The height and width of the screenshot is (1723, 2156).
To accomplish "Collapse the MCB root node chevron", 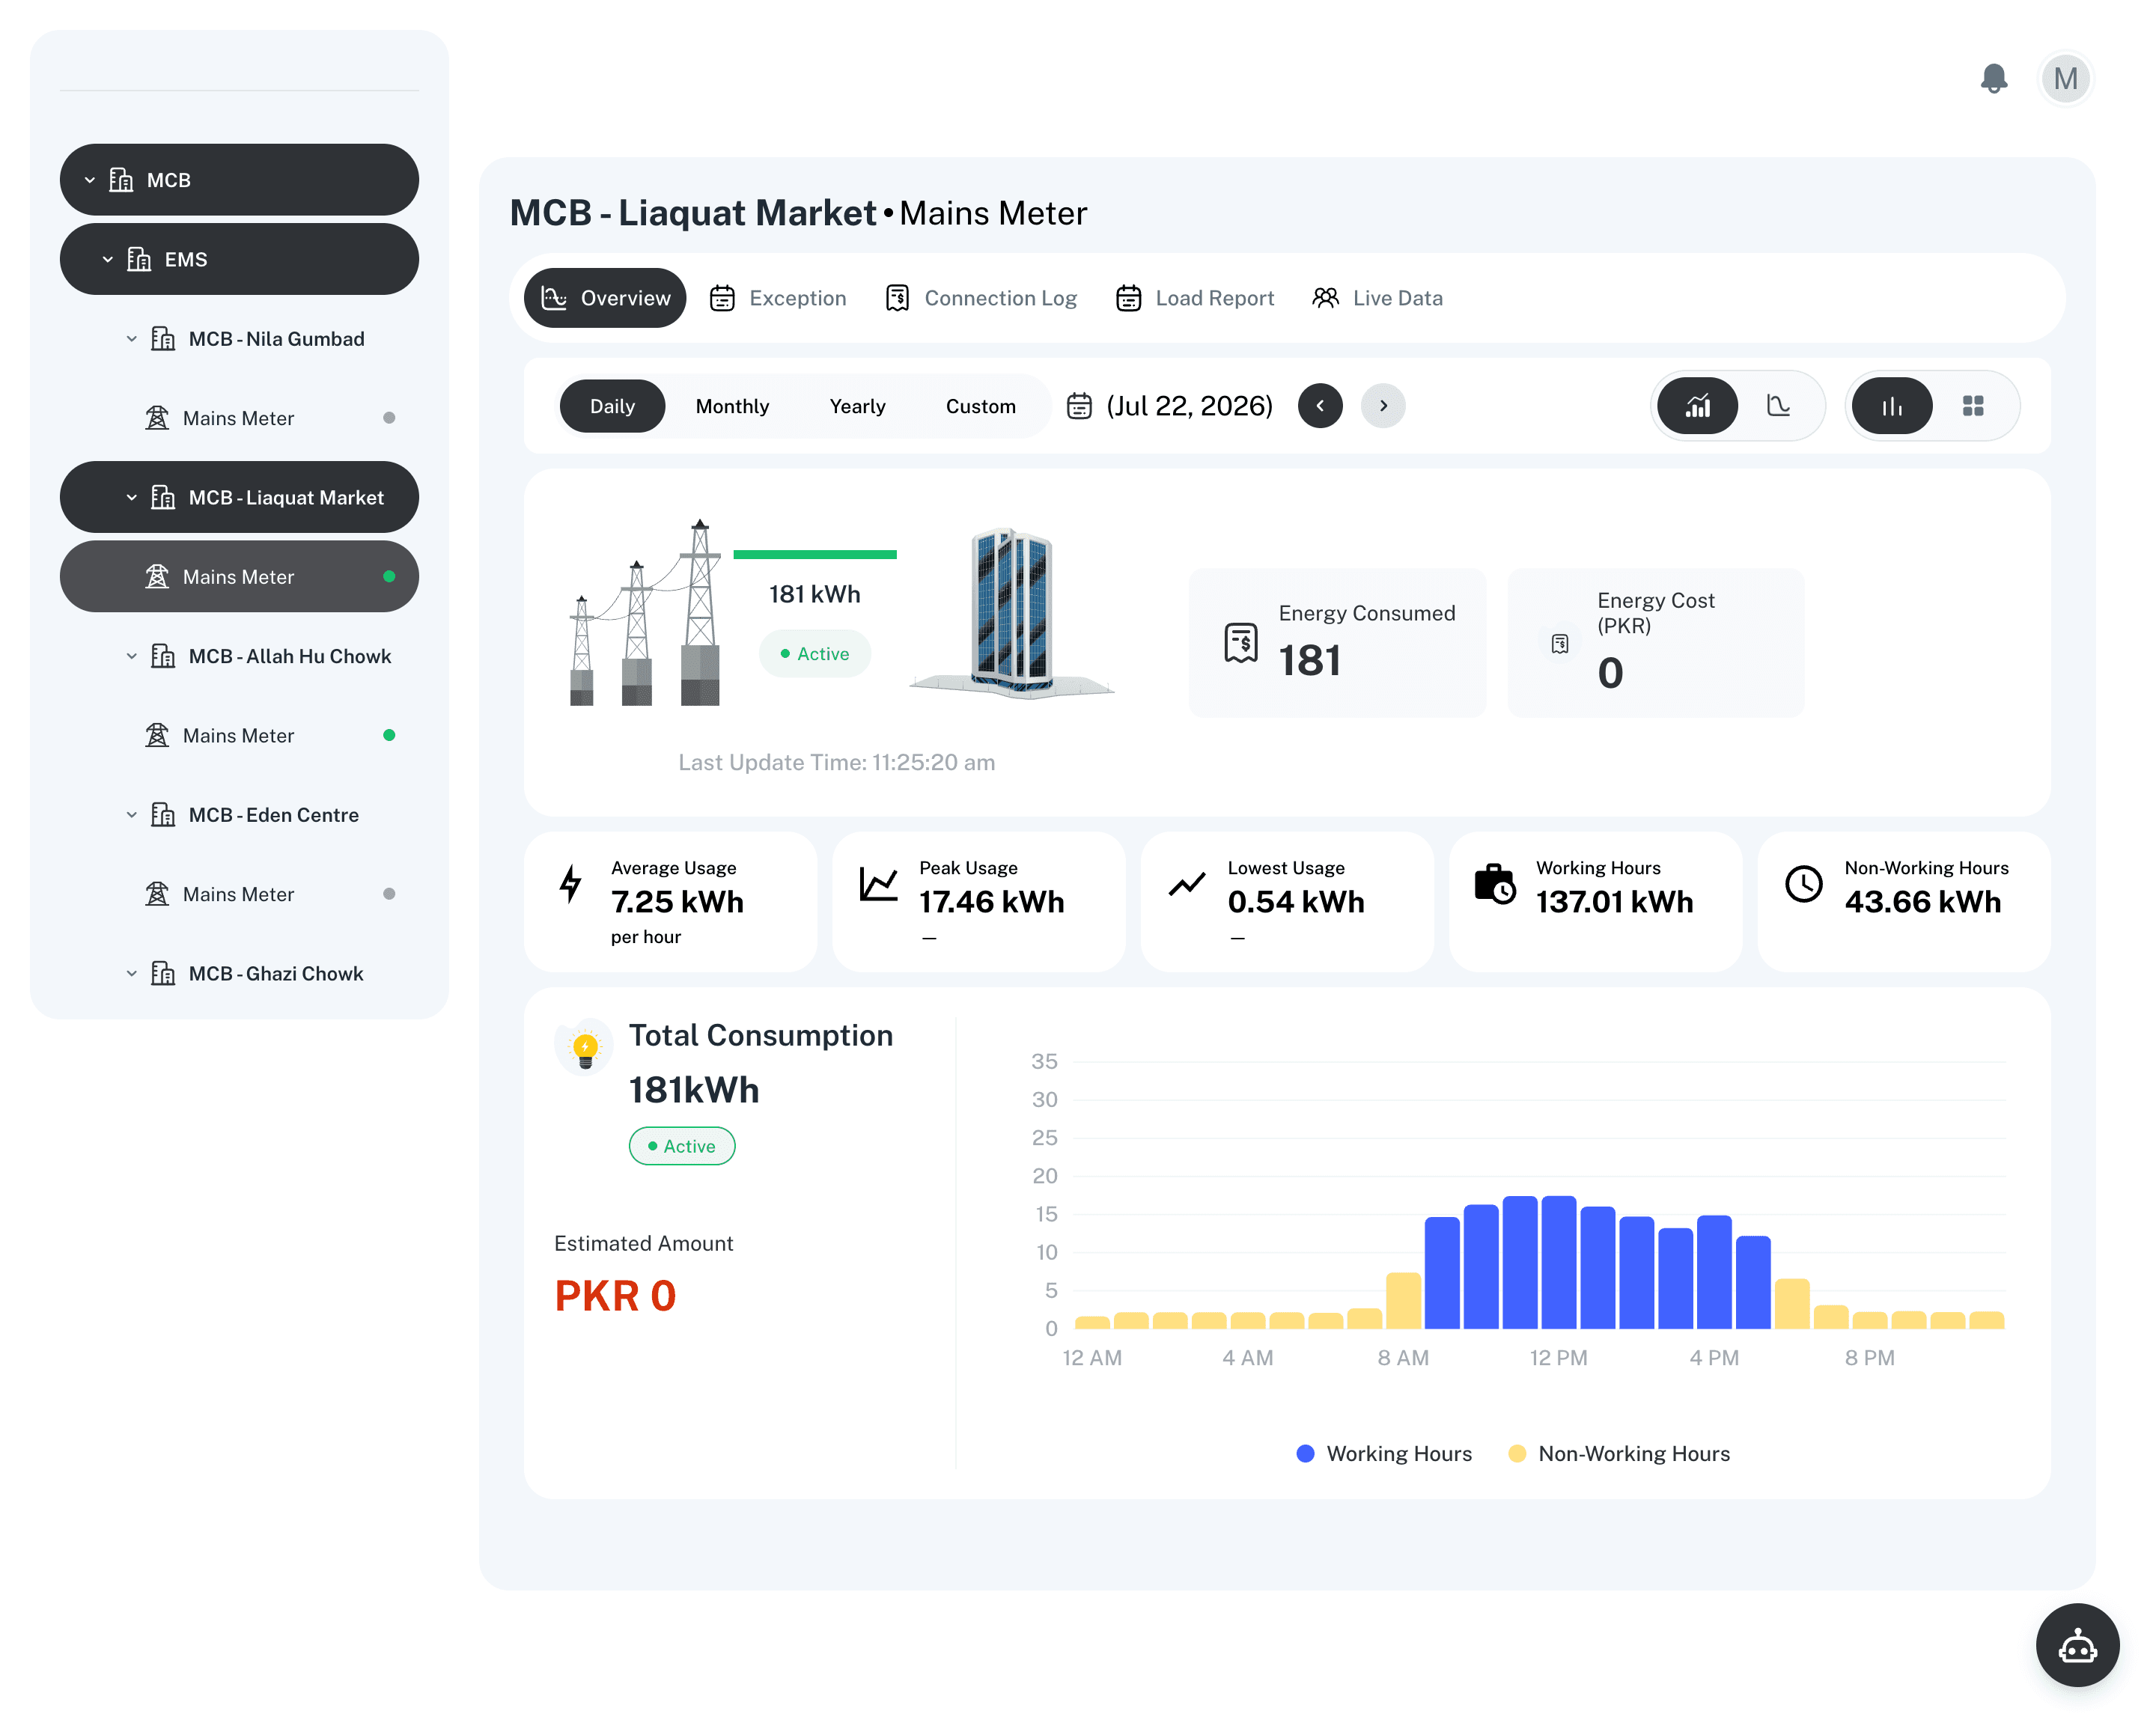I will click(x=90, y=180).
